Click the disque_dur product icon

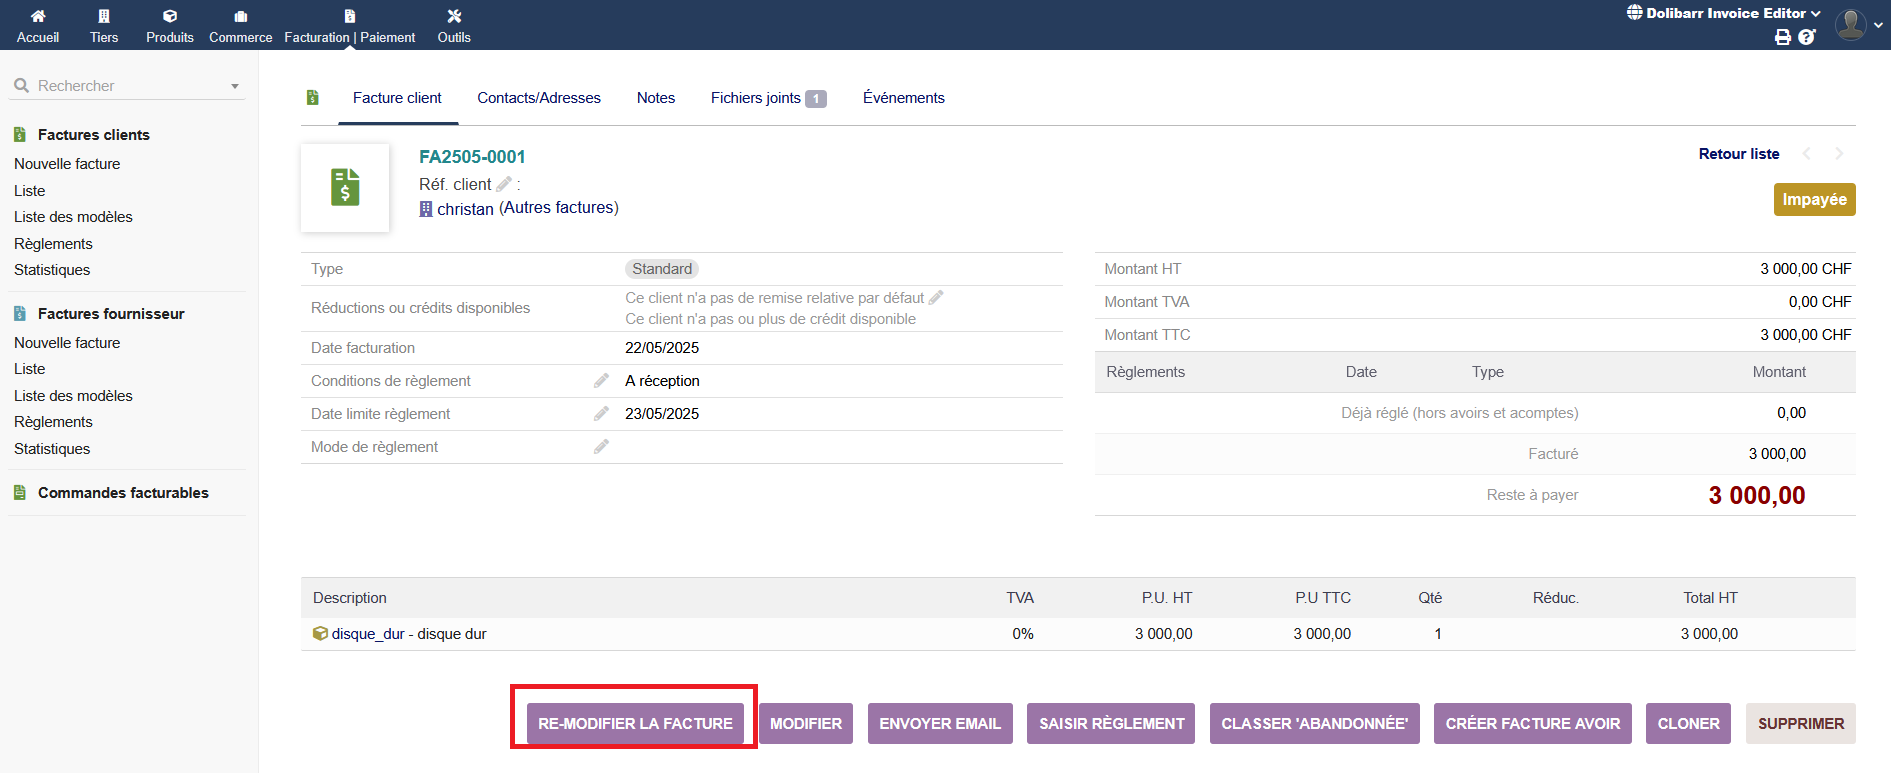[x=320, y=634]
